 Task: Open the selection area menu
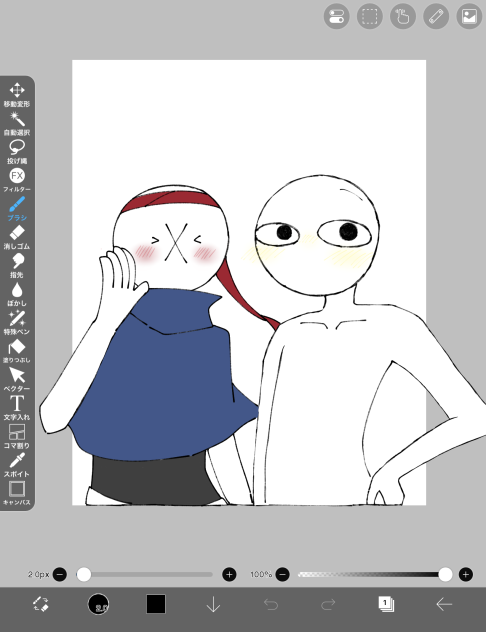370,17
